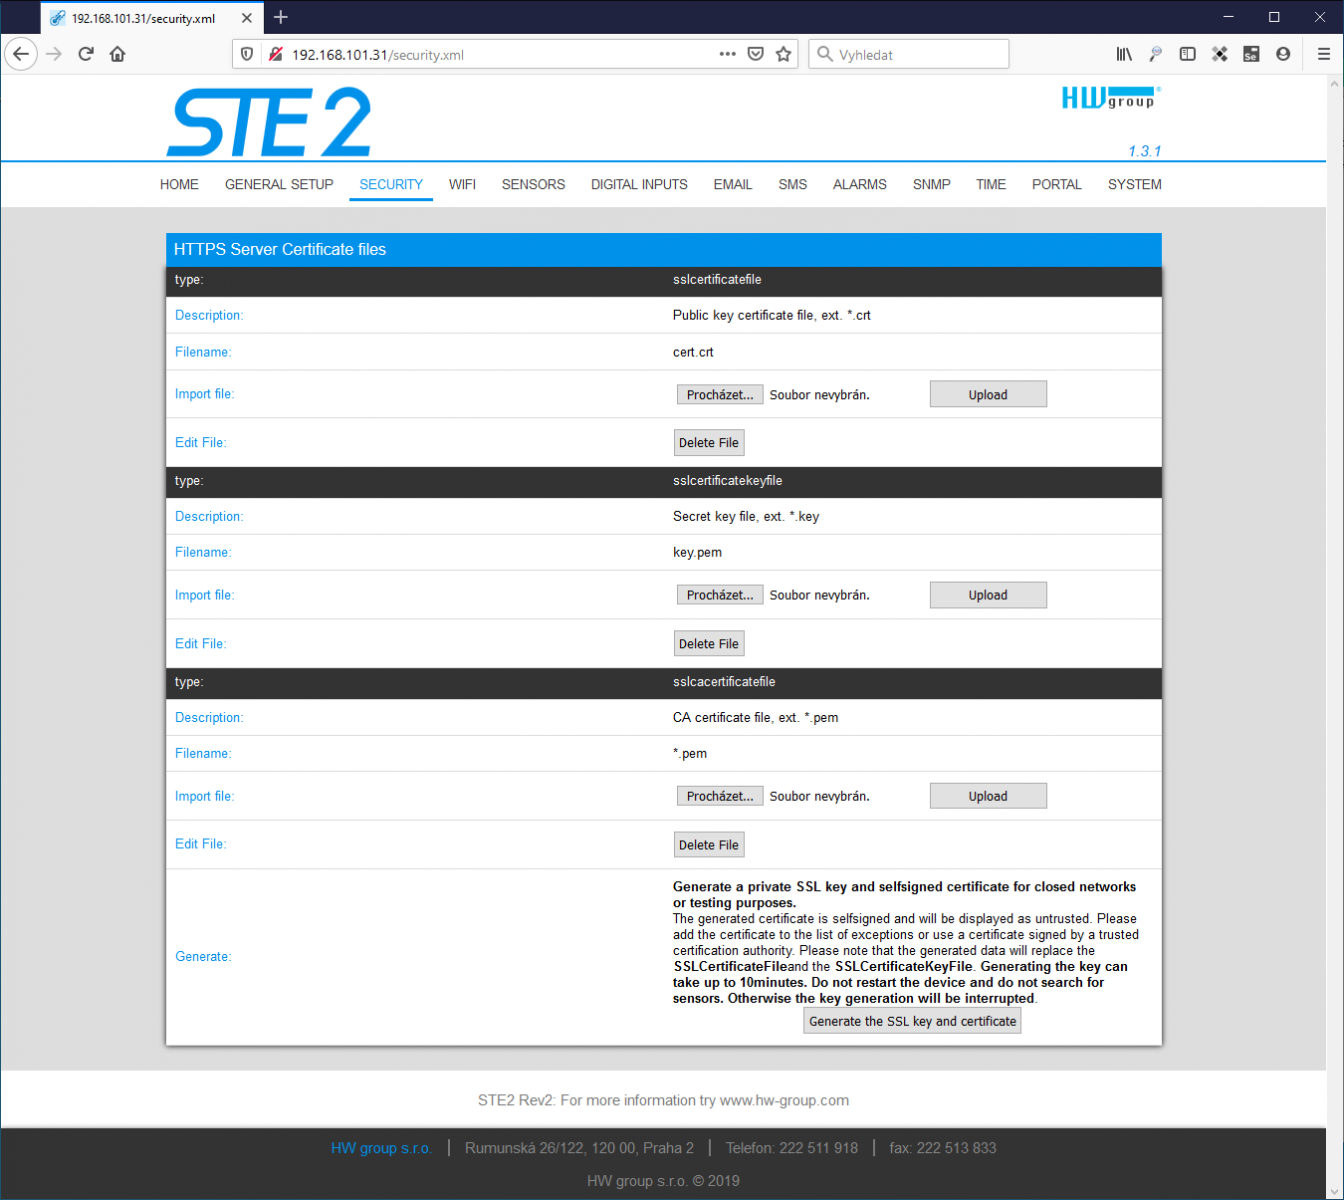Click the insecure connection padlock icon
Image resolution: width=1344 pixels, height=1200 pixels.
[275, 54]
